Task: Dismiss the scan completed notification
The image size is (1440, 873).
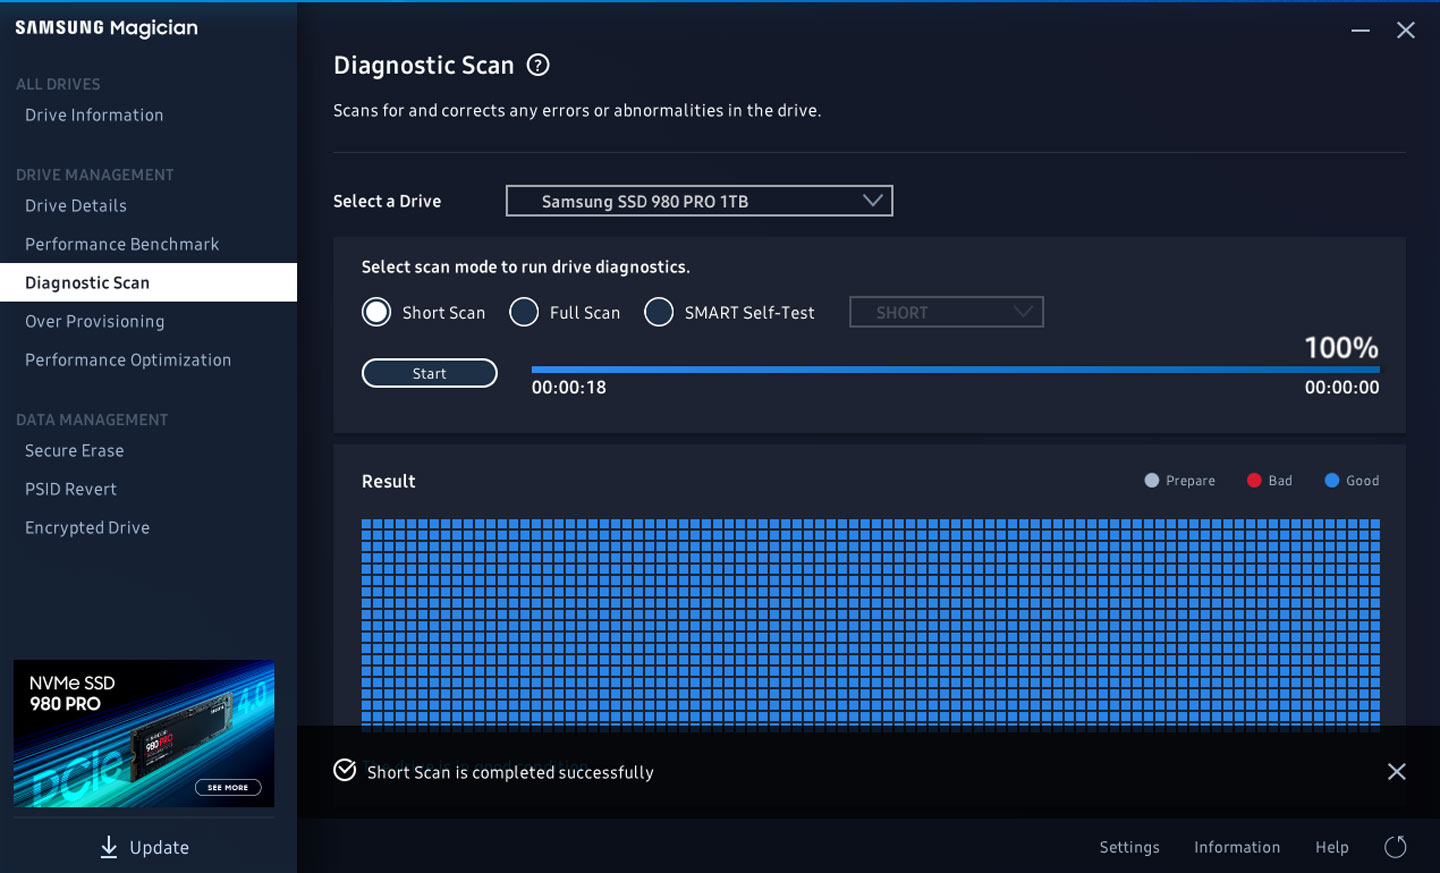Action: (x=1397, y=771)
